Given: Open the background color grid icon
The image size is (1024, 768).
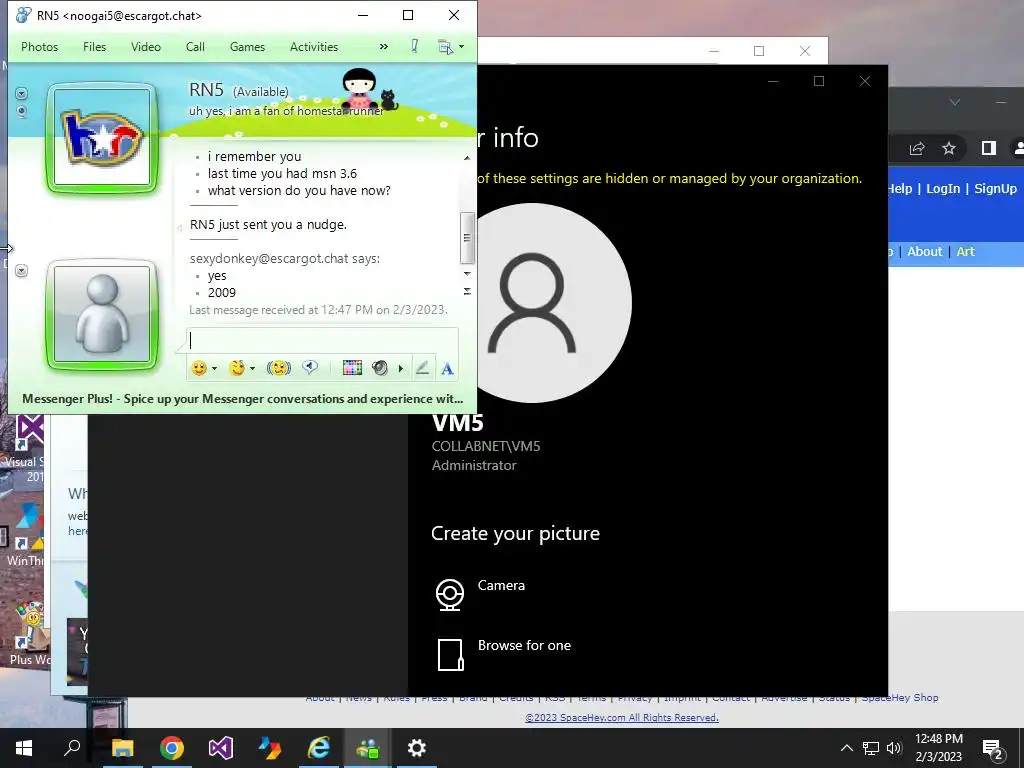Looking at the screenshot, I should 352,368.
